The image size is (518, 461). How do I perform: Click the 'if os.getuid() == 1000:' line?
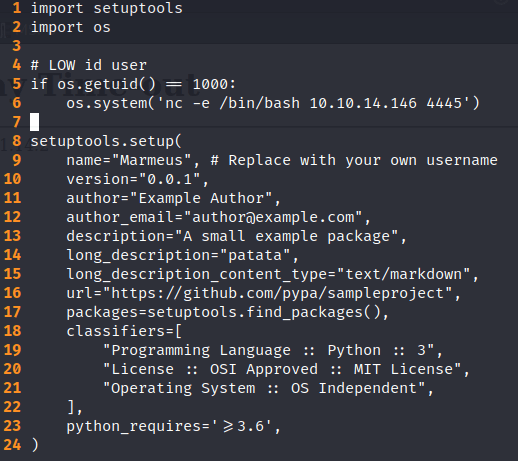click(133, 84)
